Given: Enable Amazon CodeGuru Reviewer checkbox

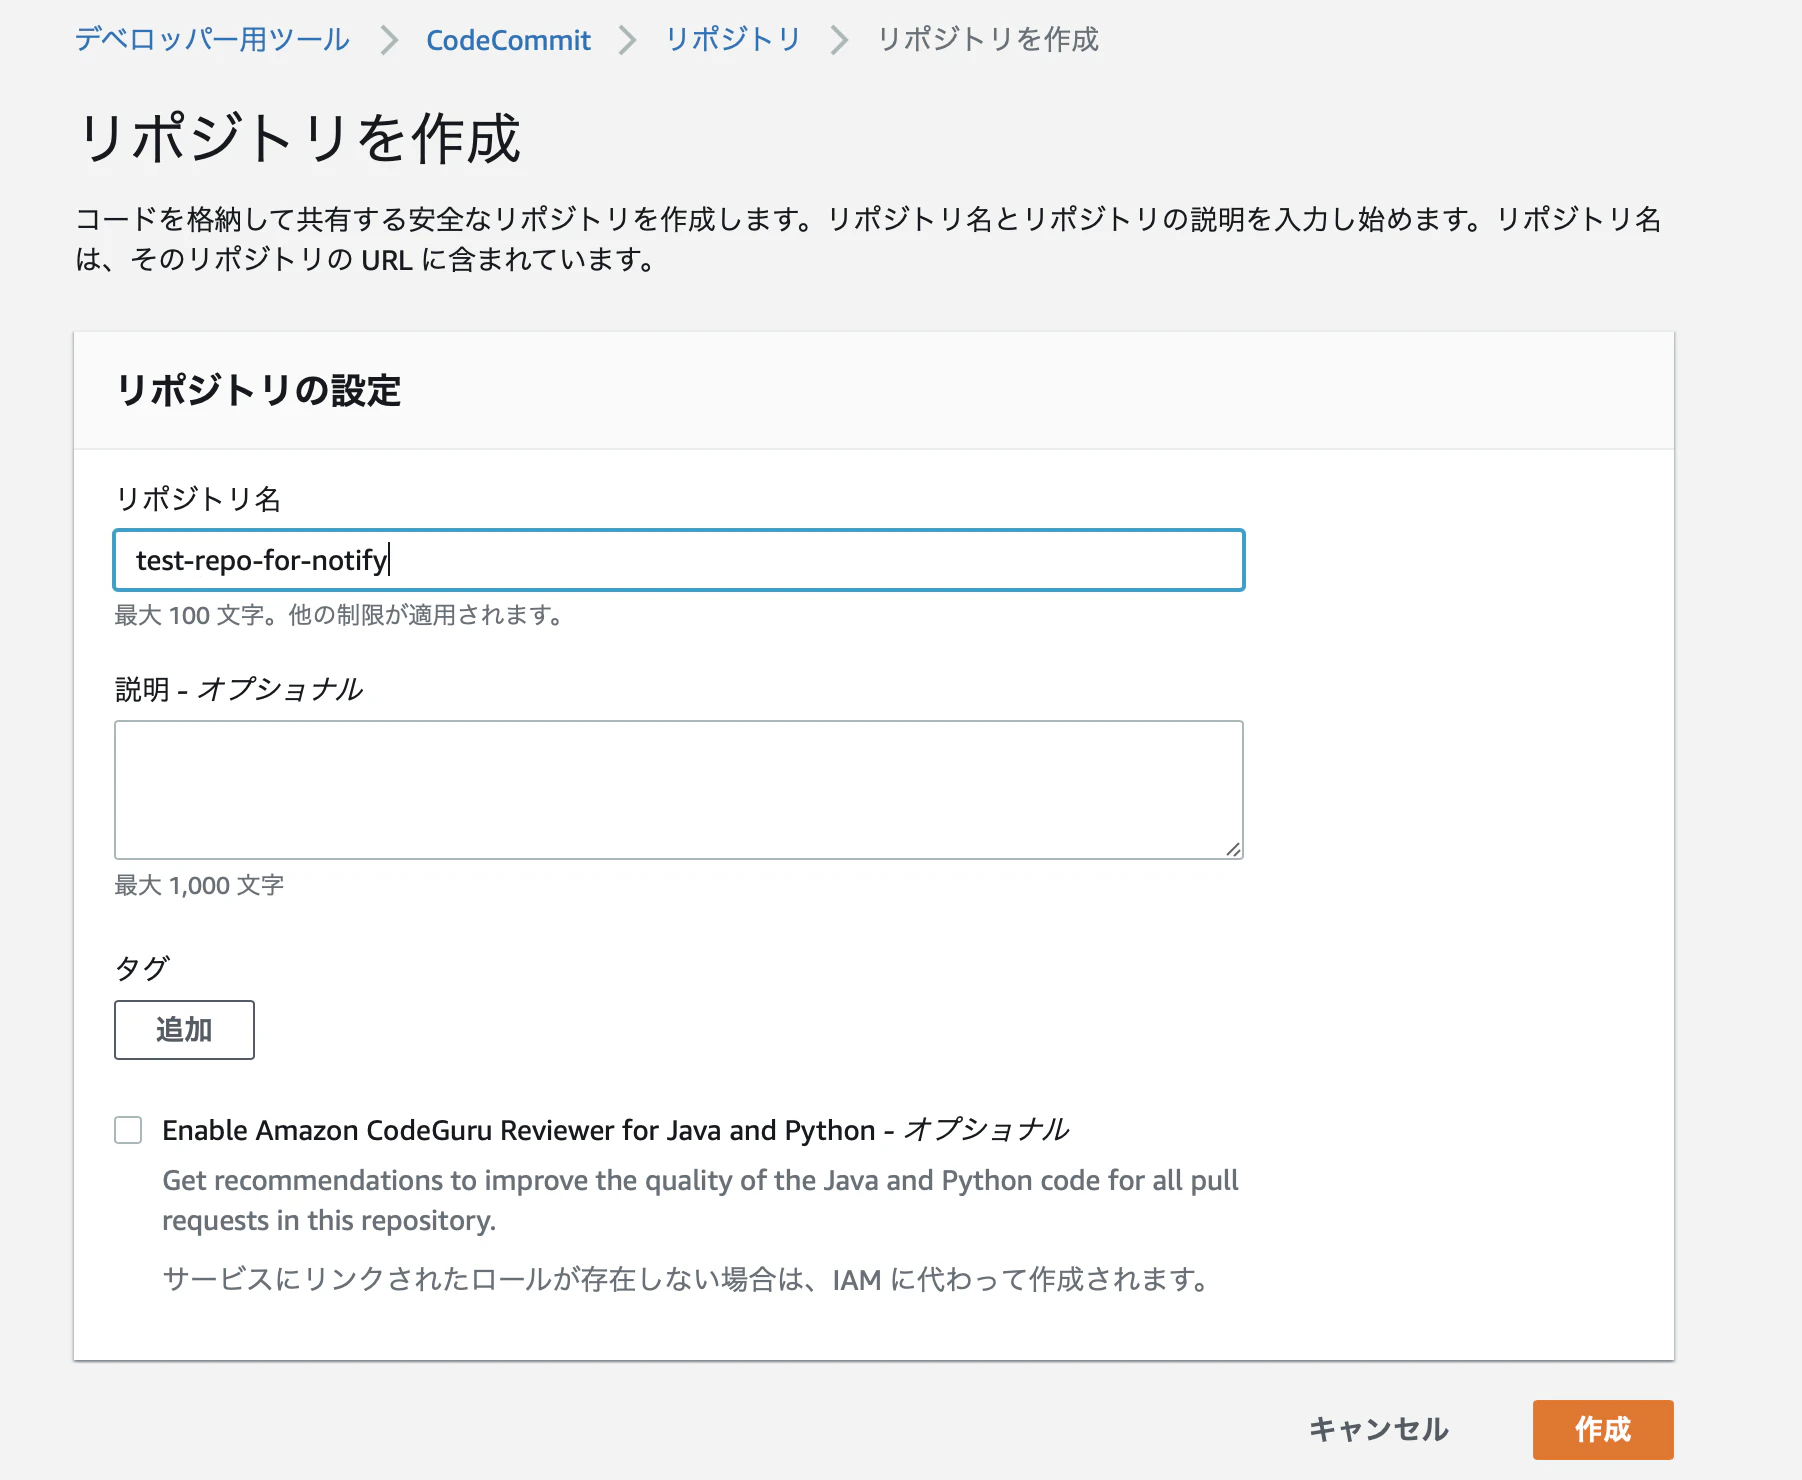Looking at the screenshot, I should tap(128, 1130).
